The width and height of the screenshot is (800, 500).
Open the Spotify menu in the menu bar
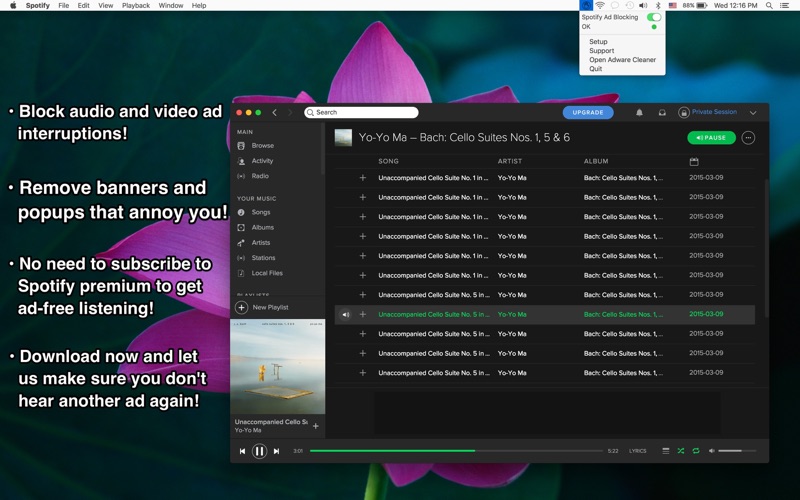coord(38,6)
